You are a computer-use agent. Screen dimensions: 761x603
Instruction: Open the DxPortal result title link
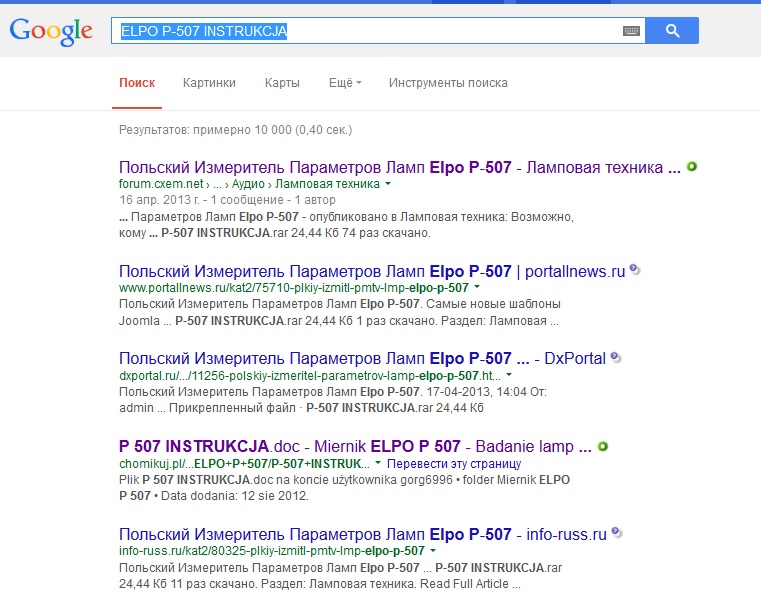click(362, 358)
